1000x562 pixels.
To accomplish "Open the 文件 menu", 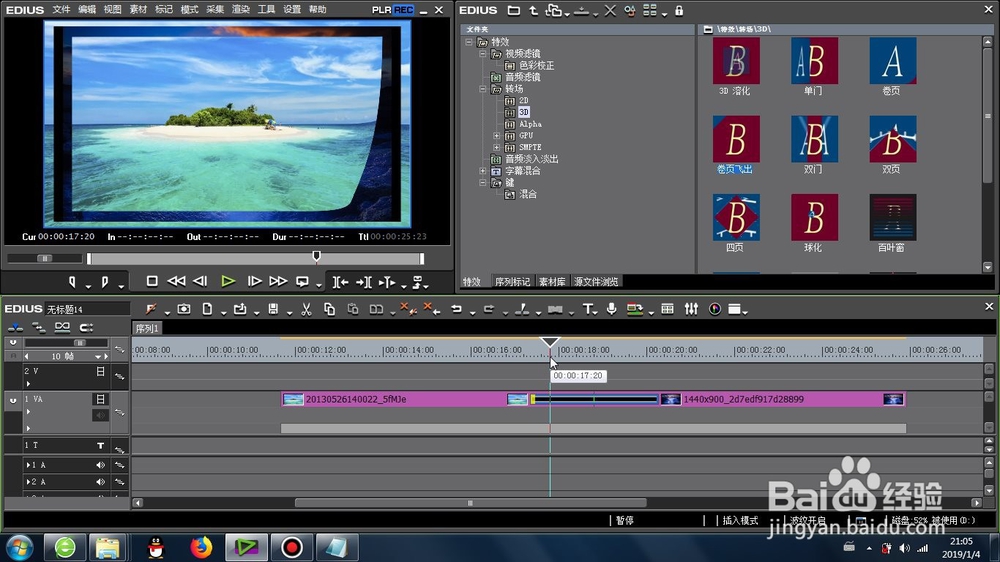I will coord(61,10).
